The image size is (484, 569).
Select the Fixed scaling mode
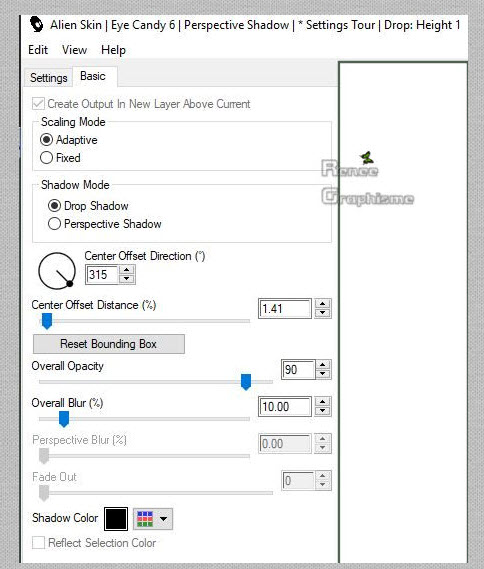(x=60, y=158)
